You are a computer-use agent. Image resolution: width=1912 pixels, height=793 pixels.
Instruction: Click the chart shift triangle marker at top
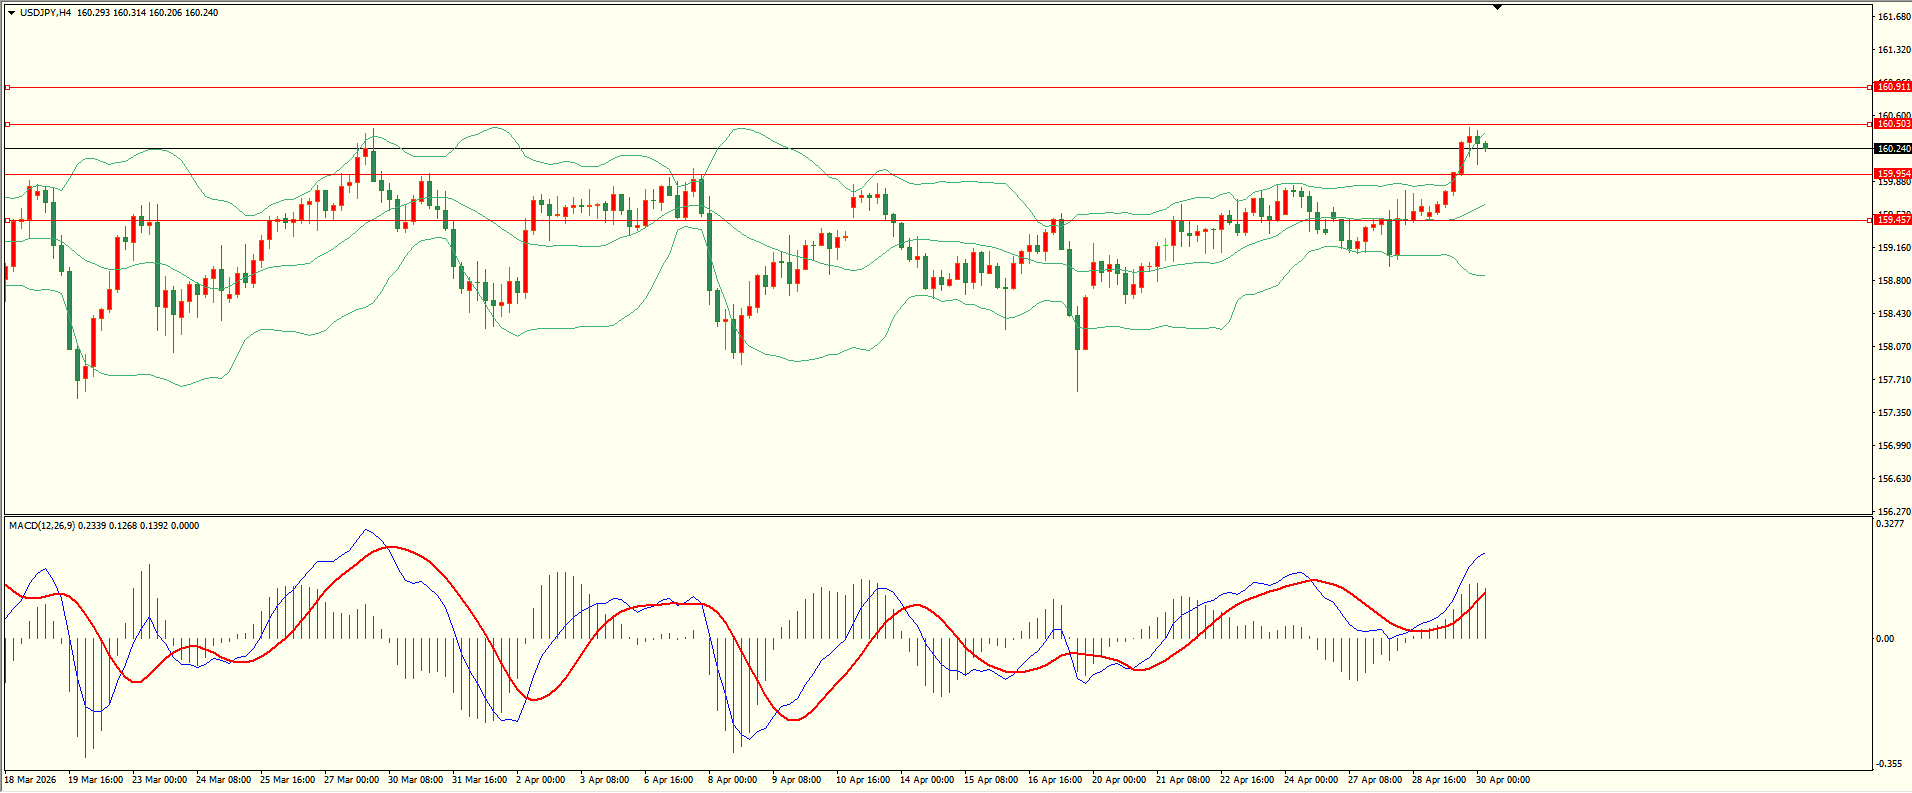tap(1497, 7)
